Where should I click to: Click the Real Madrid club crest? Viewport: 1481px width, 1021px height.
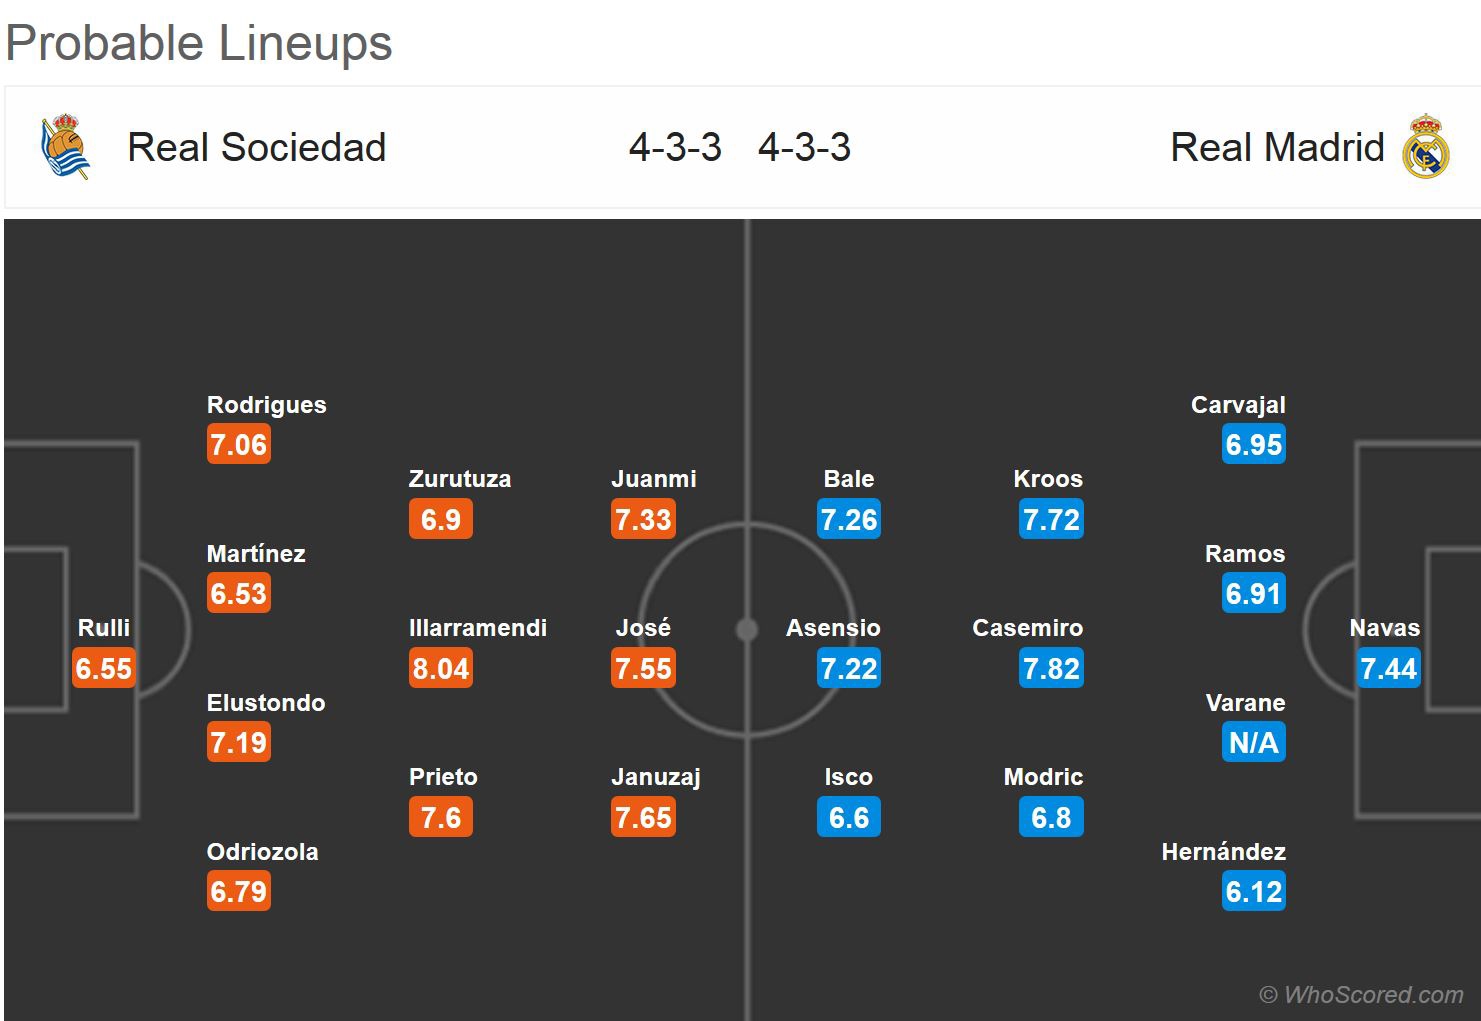(1425, 148)
